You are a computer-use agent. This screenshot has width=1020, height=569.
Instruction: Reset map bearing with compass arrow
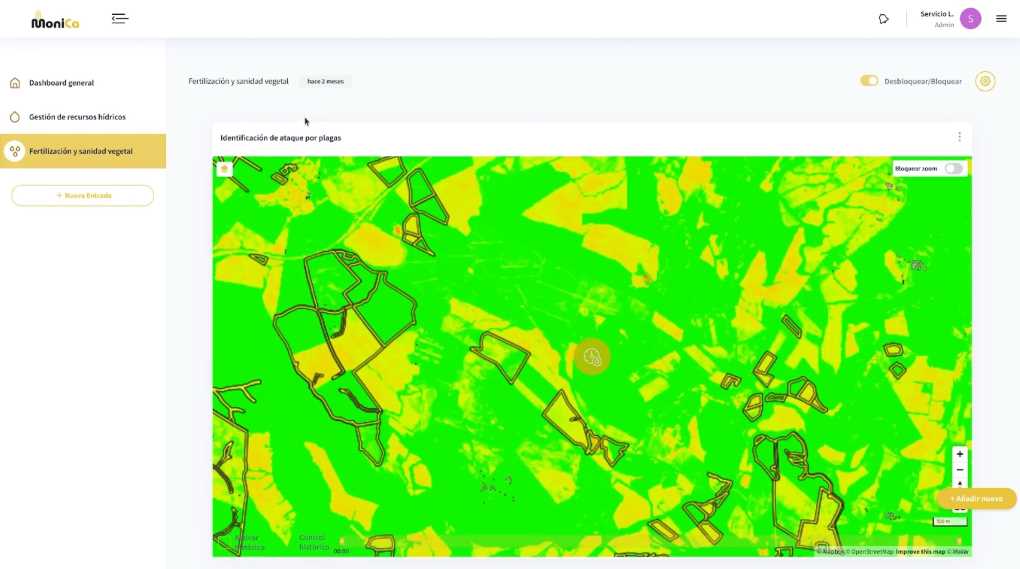click(960, 484)
